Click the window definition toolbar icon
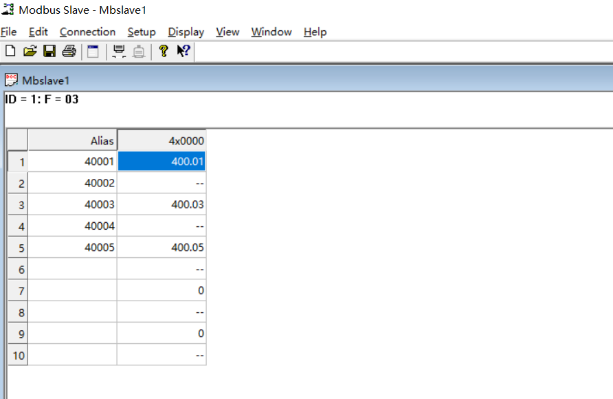613x399 pixels. pyautogui.click(x=93, y=51)
